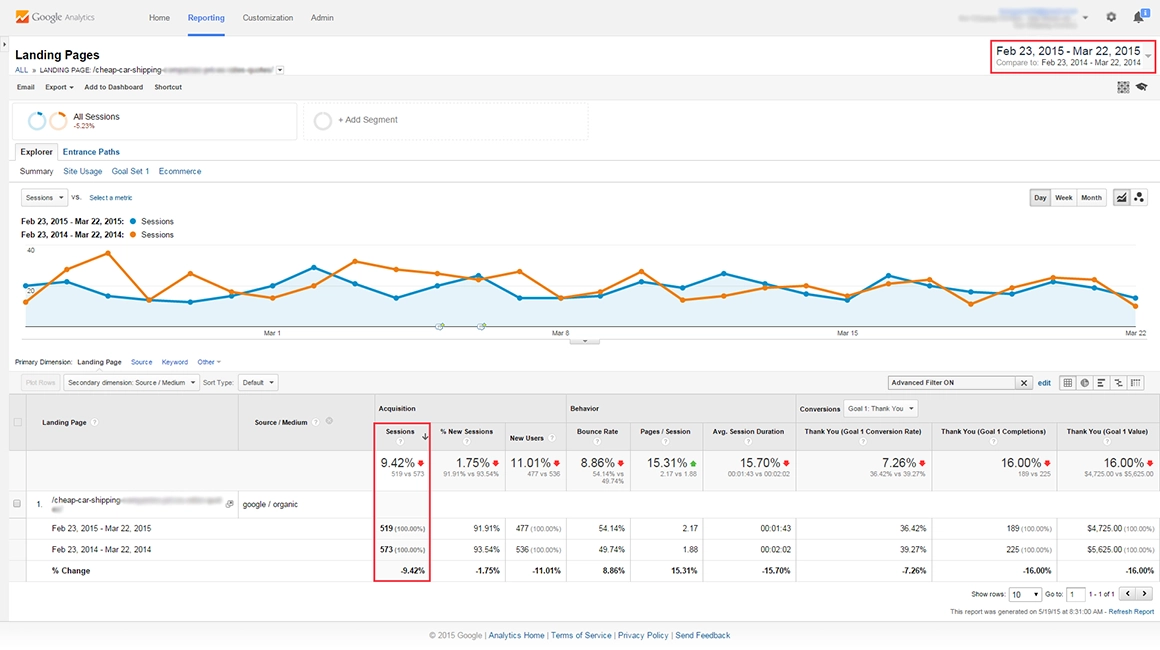This screenshot has height=650, width=1160.
Task: Switch to the Entrance Paths tab
Action: [x=91, y=152]
